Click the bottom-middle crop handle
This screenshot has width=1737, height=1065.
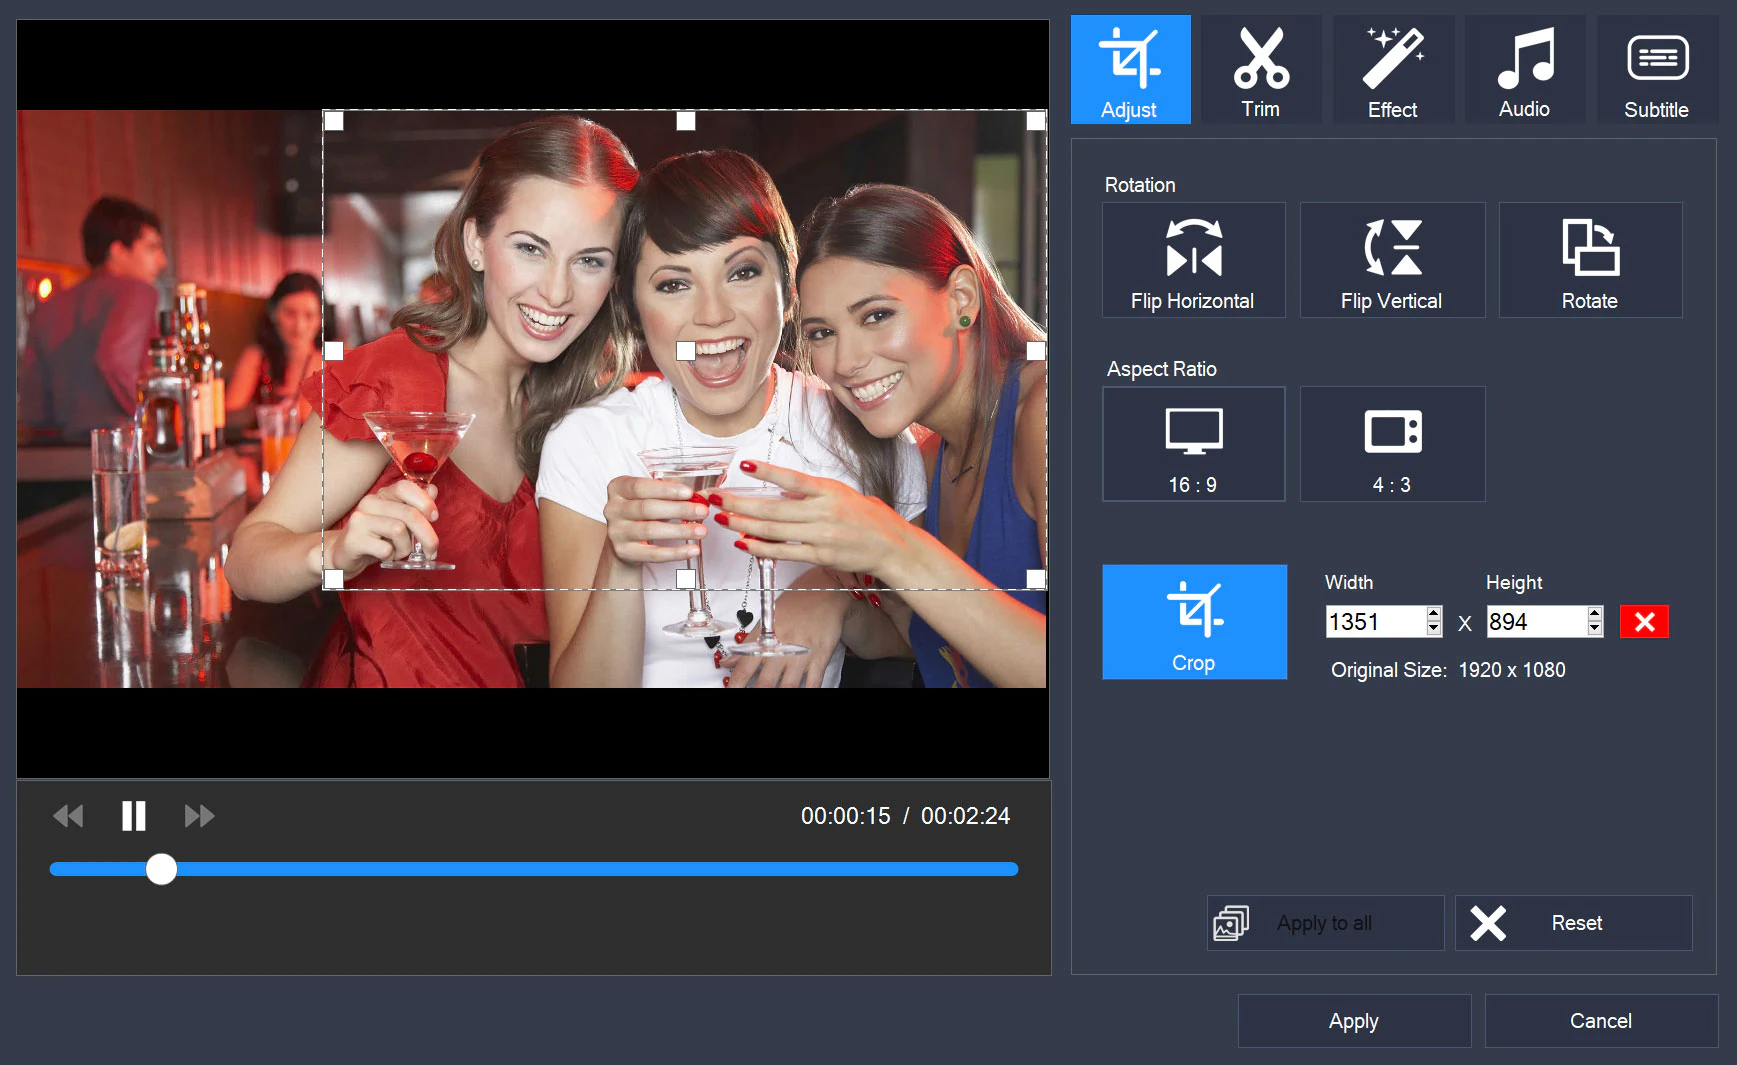point(686,579)
